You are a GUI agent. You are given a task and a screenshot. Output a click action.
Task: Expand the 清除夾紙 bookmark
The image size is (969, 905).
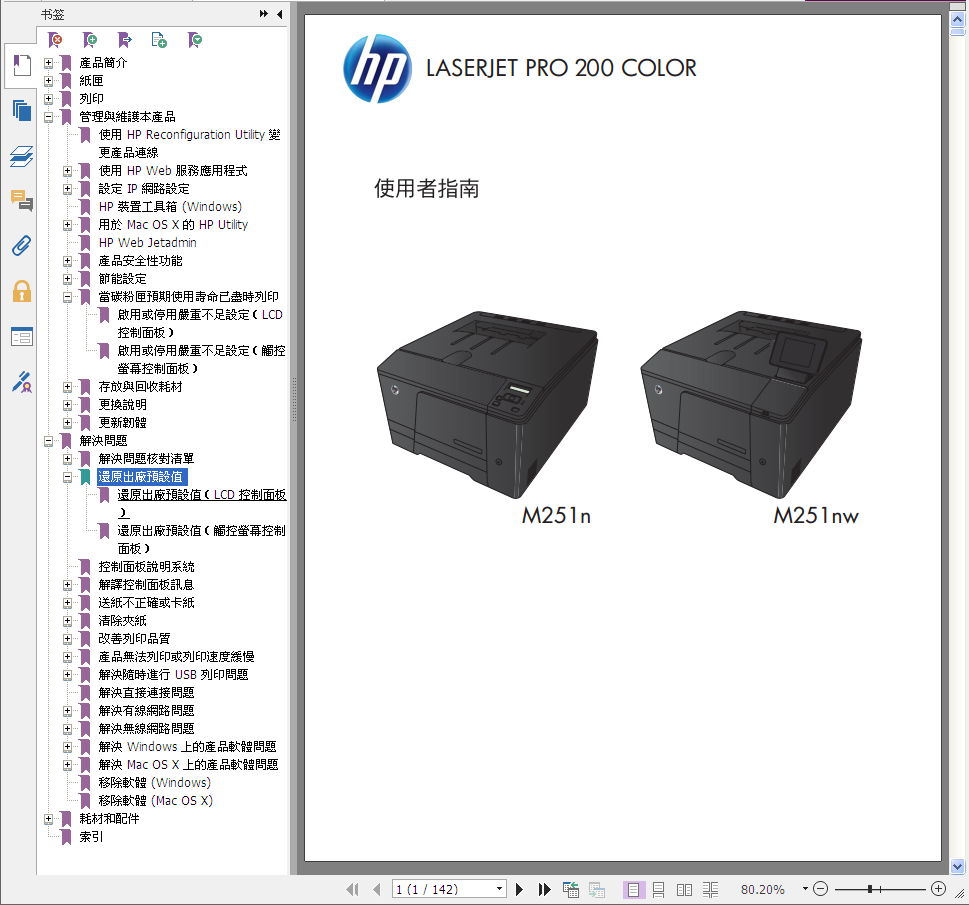click(x=67, y=621)
